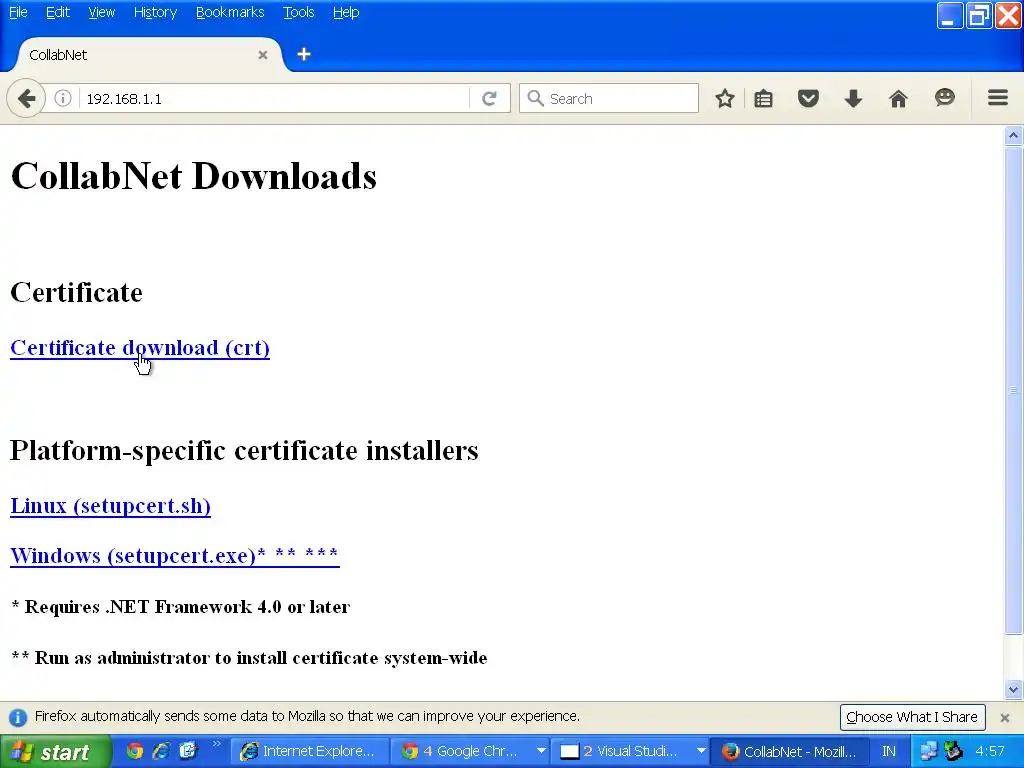This screenshot has width=1024, height=768.
Task: Open the View menu
Action: click(x=101, y=12)
